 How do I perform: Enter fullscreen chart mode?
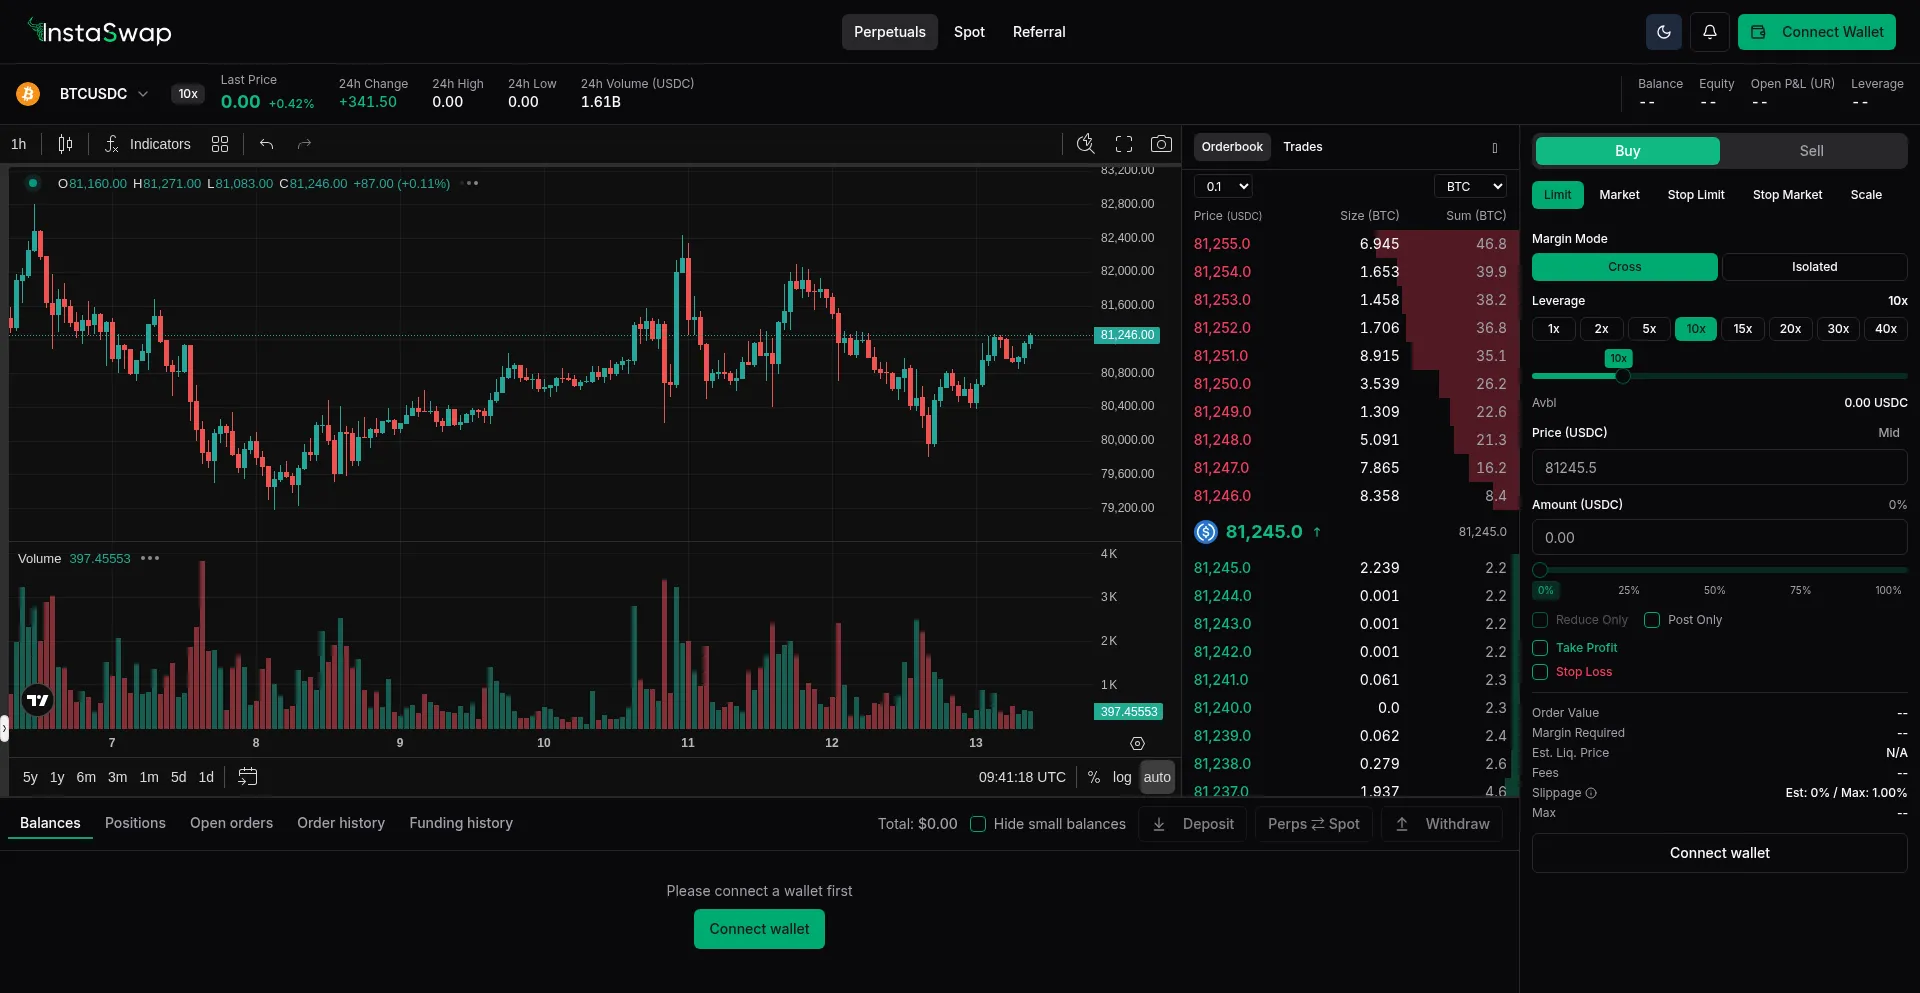pos(1124,144)
